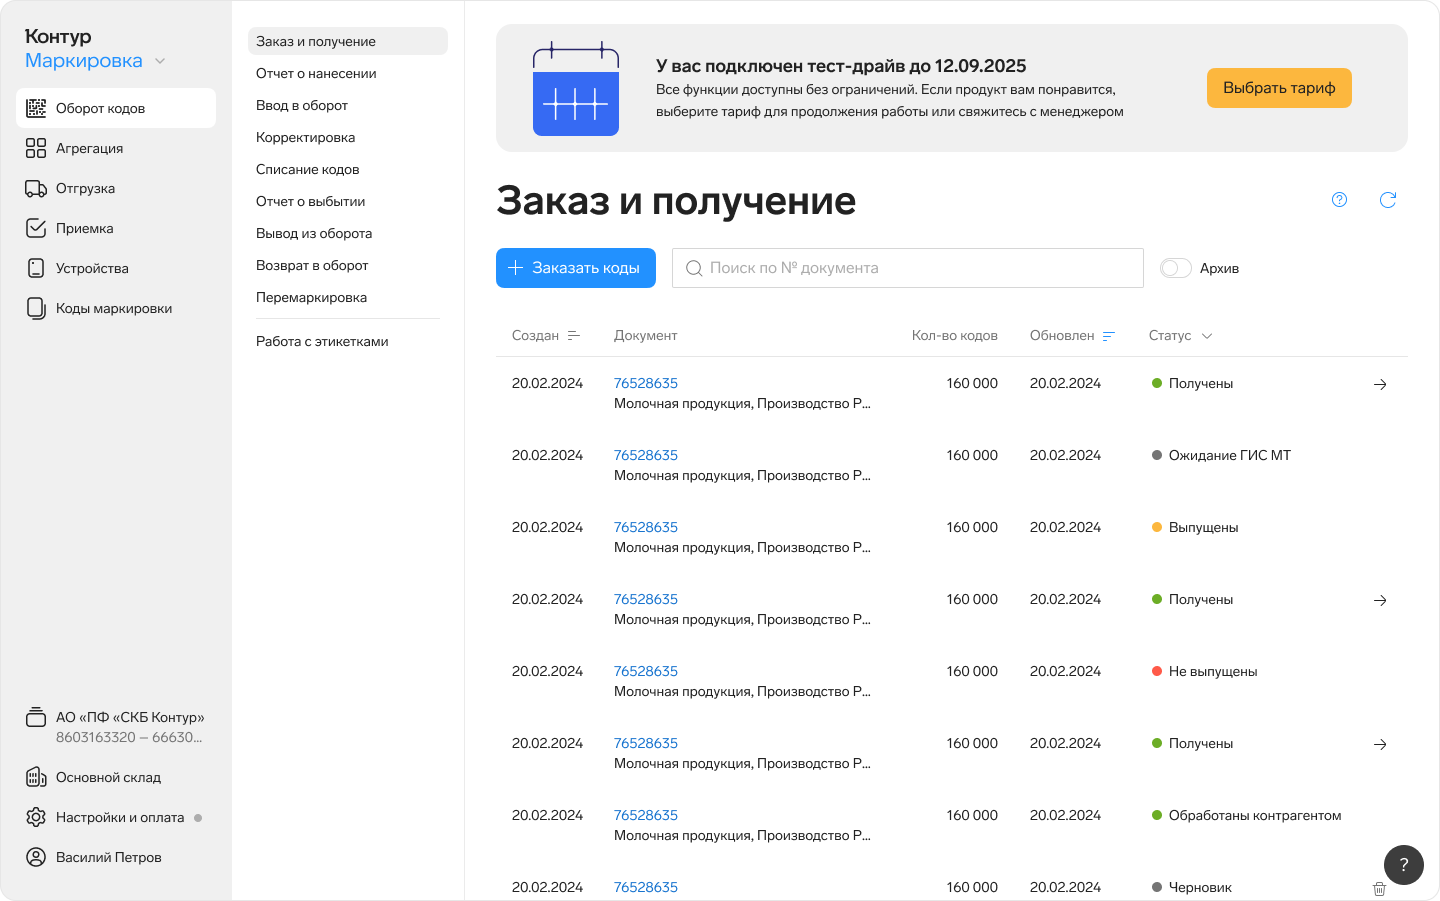
Task: Open Устройства in the sidebar
Action: coord(92,268)
